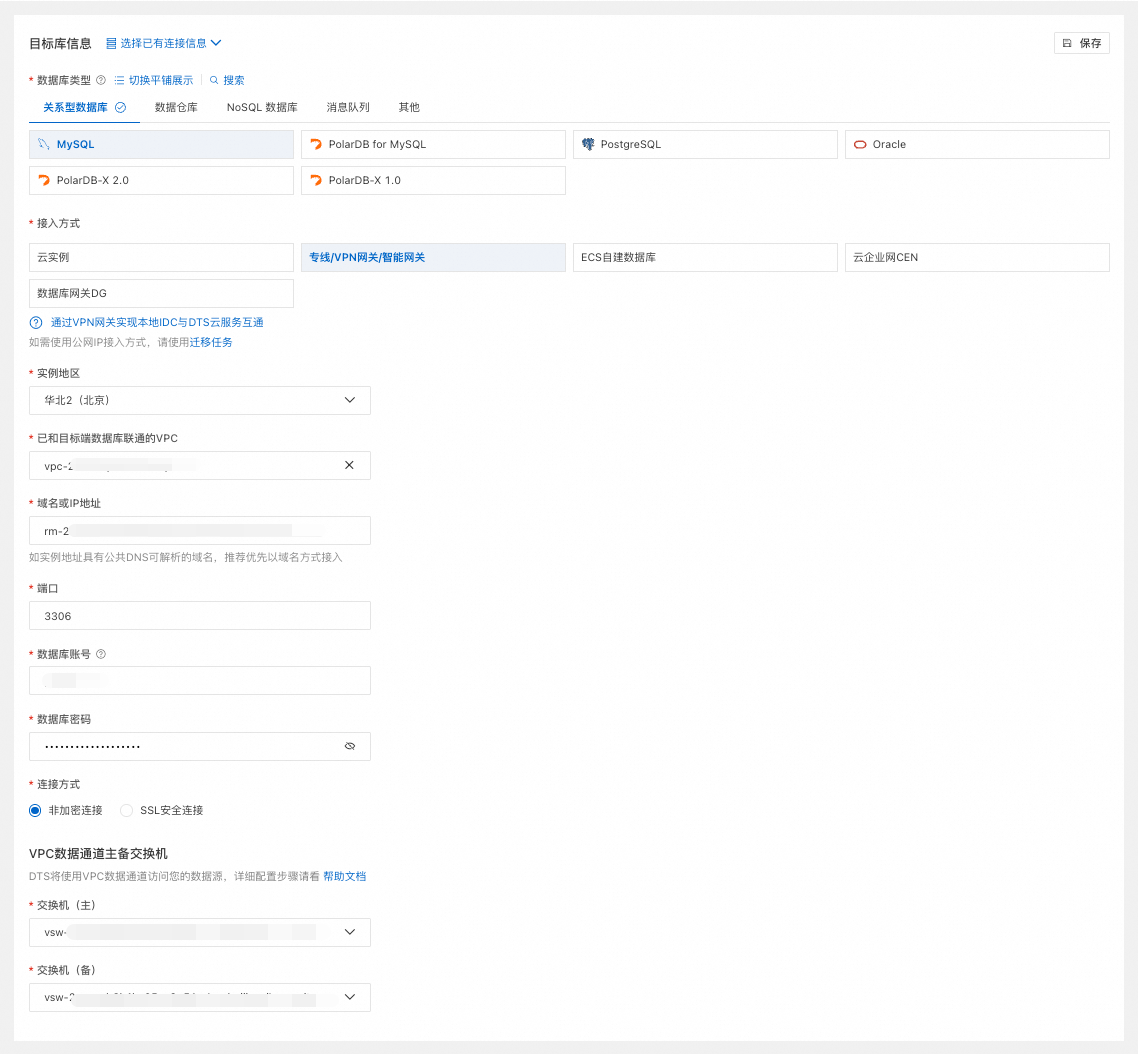This screenshot has width=1138, height=1054.
Task: Choose 云实例 access method
Action: pos(161,258)
